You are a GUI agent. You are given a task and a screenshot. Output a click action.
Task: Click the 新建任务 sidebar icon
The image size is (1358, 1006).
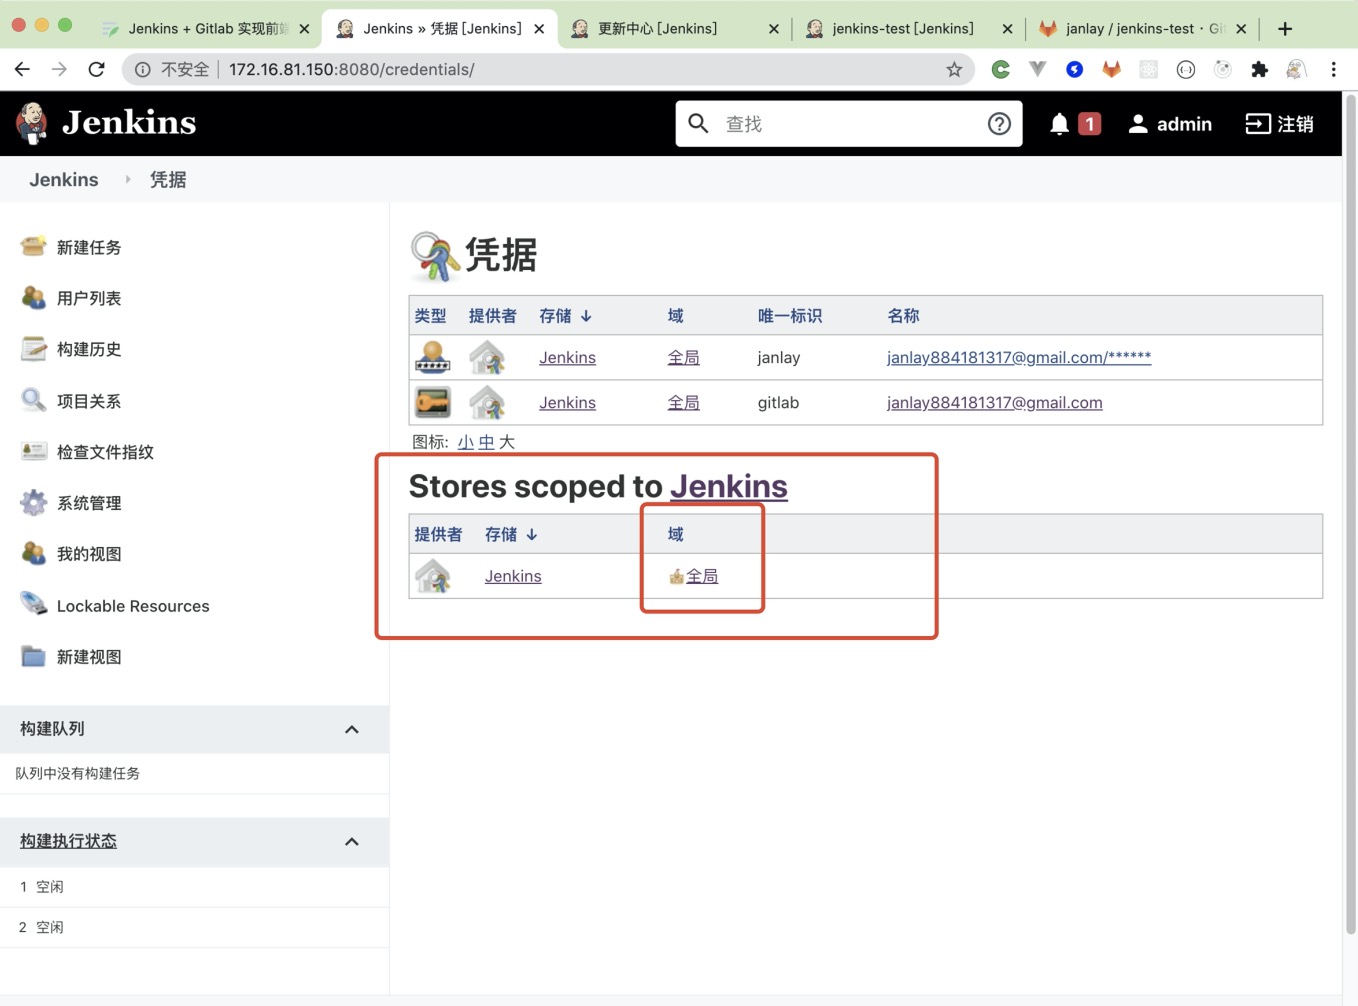point(33,247)
